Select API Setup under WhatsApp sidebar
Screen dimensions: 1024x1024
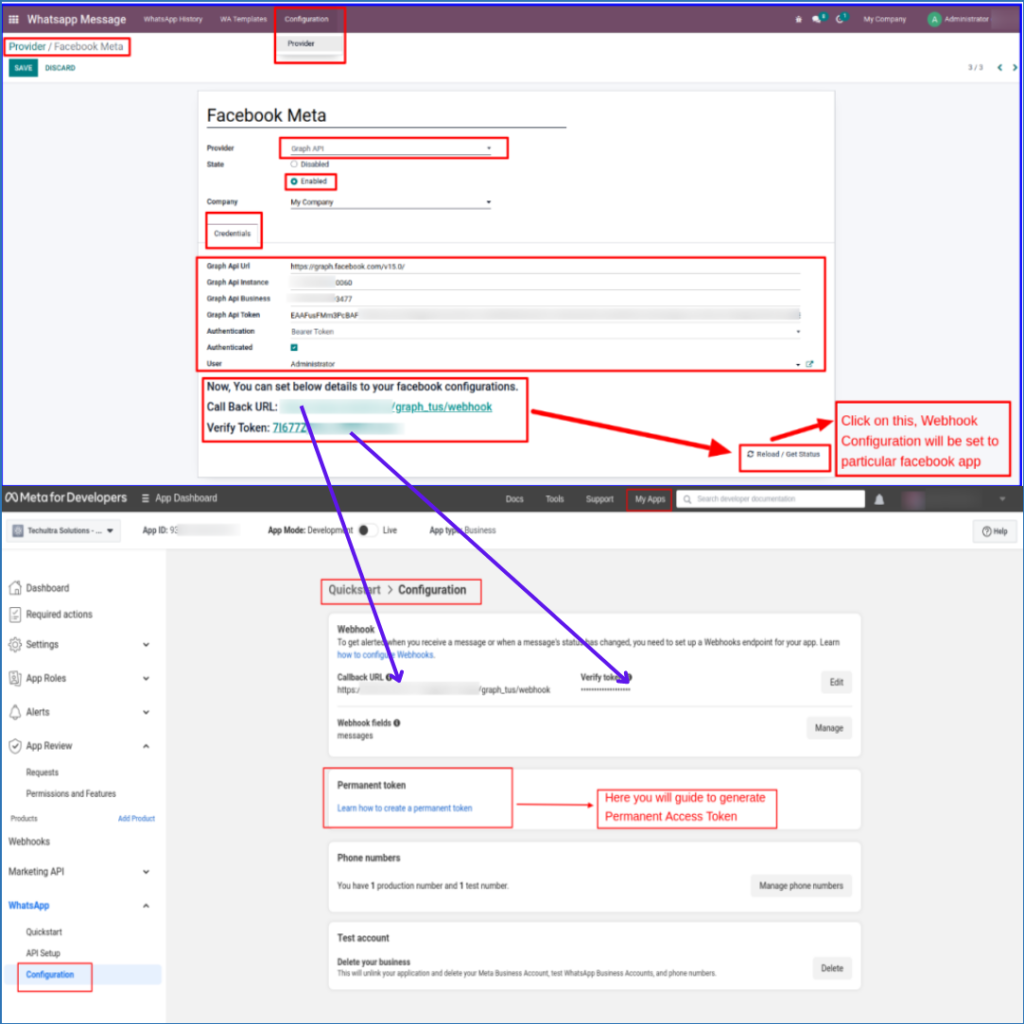[43, 953]
